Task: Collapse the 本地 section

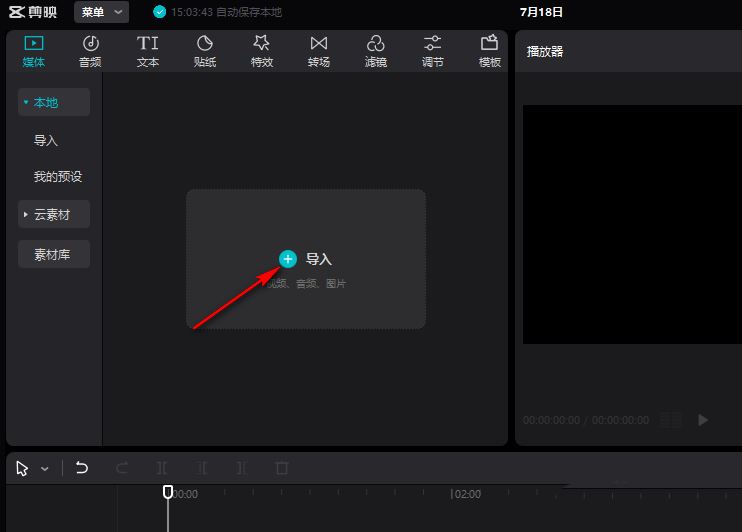Action: tap(54, 102)
